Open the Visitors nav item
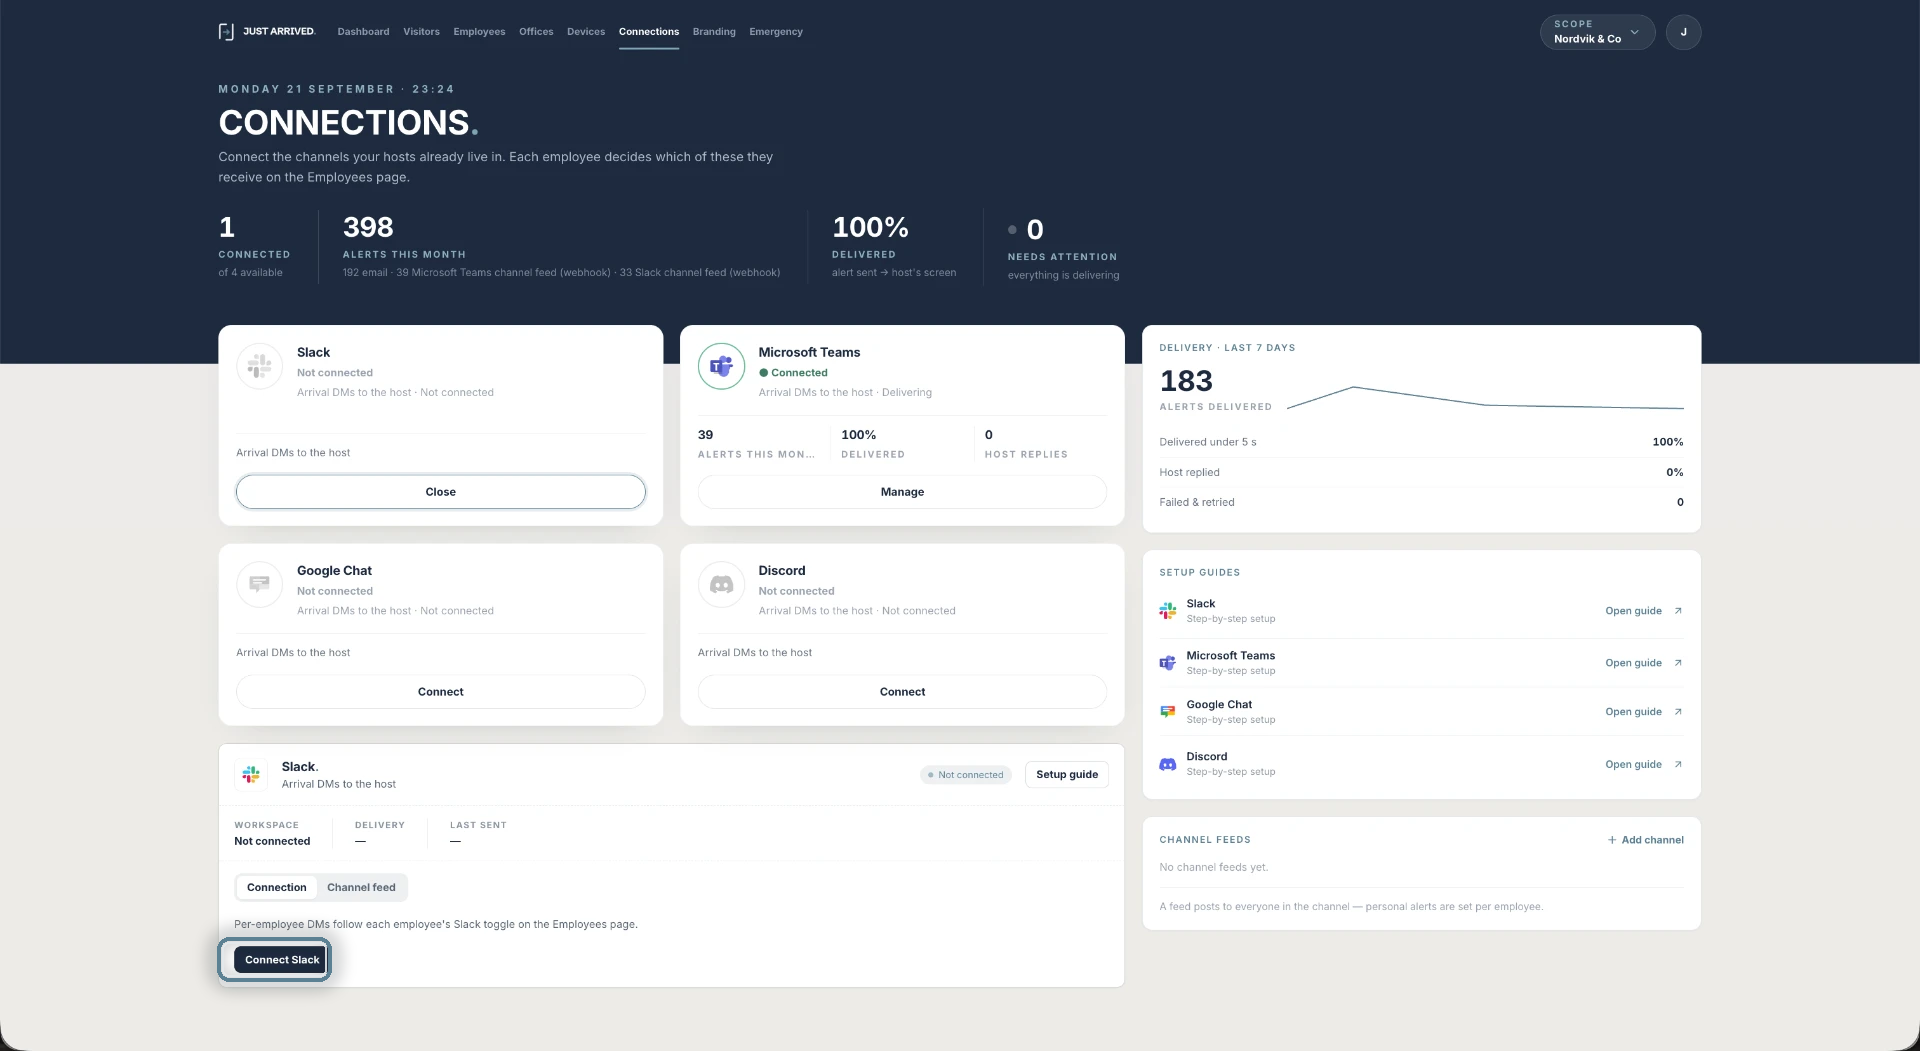This screenshot has width=1920, height=1051. click(x=421, y=32)
